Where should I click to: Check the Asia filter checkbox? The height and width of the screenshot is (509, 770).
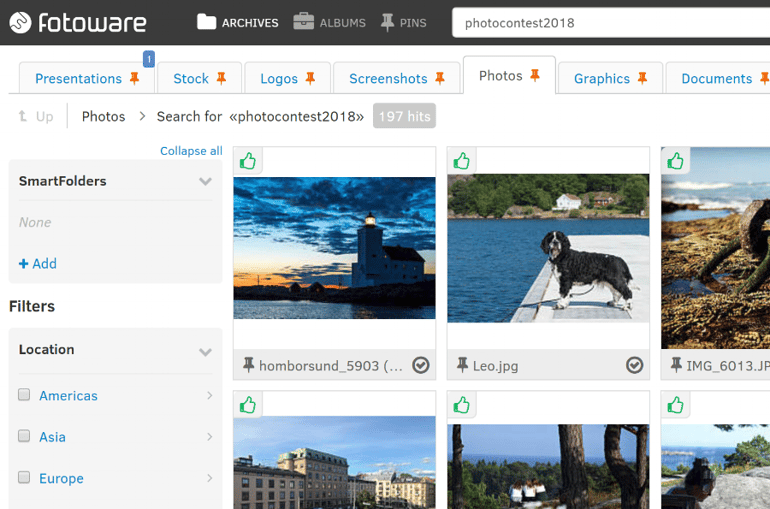pyautogui.click(x=24, y=436)
